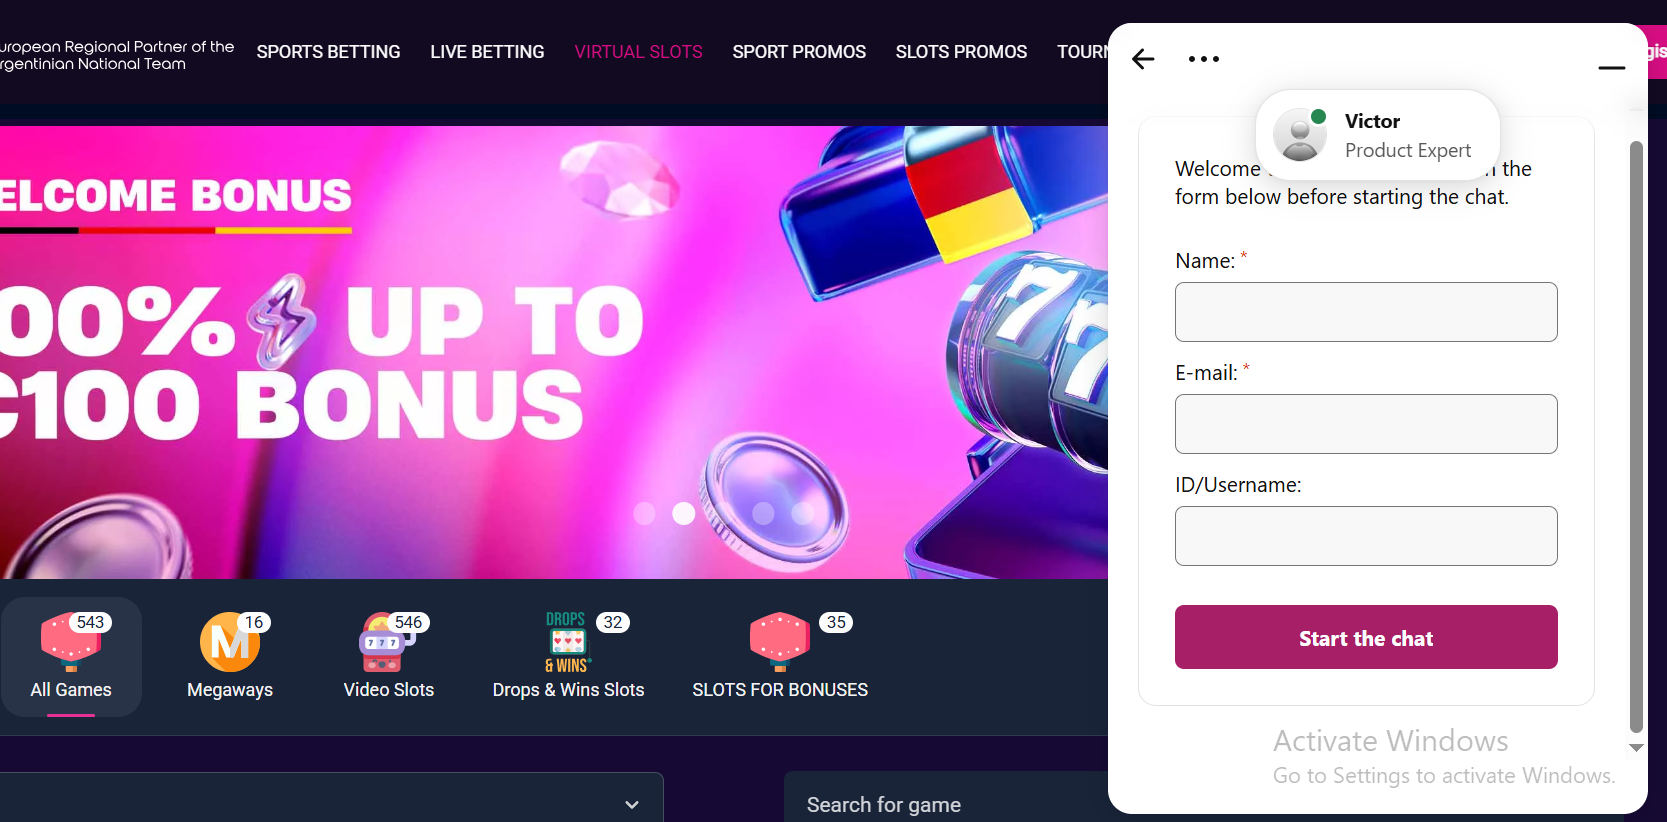This screenshot has height=822, width=1667.
Task: Open the Megaways category icon
Action: click(x=230, y=641)
